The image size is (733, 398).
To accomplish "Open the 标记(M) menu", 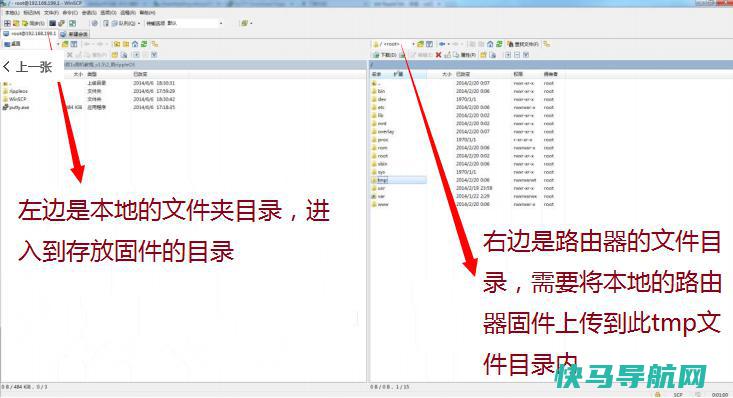I will point(31,13).
